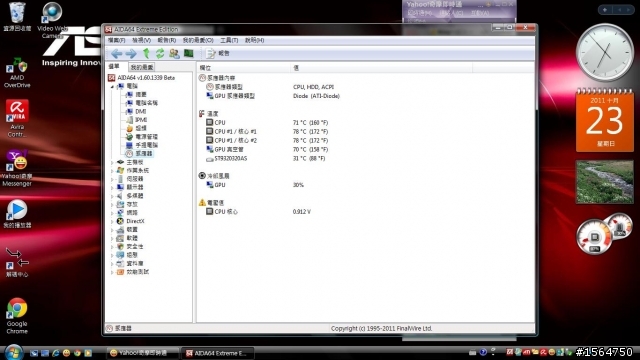Click the Google Chrome desktop icon

point(17,316)
